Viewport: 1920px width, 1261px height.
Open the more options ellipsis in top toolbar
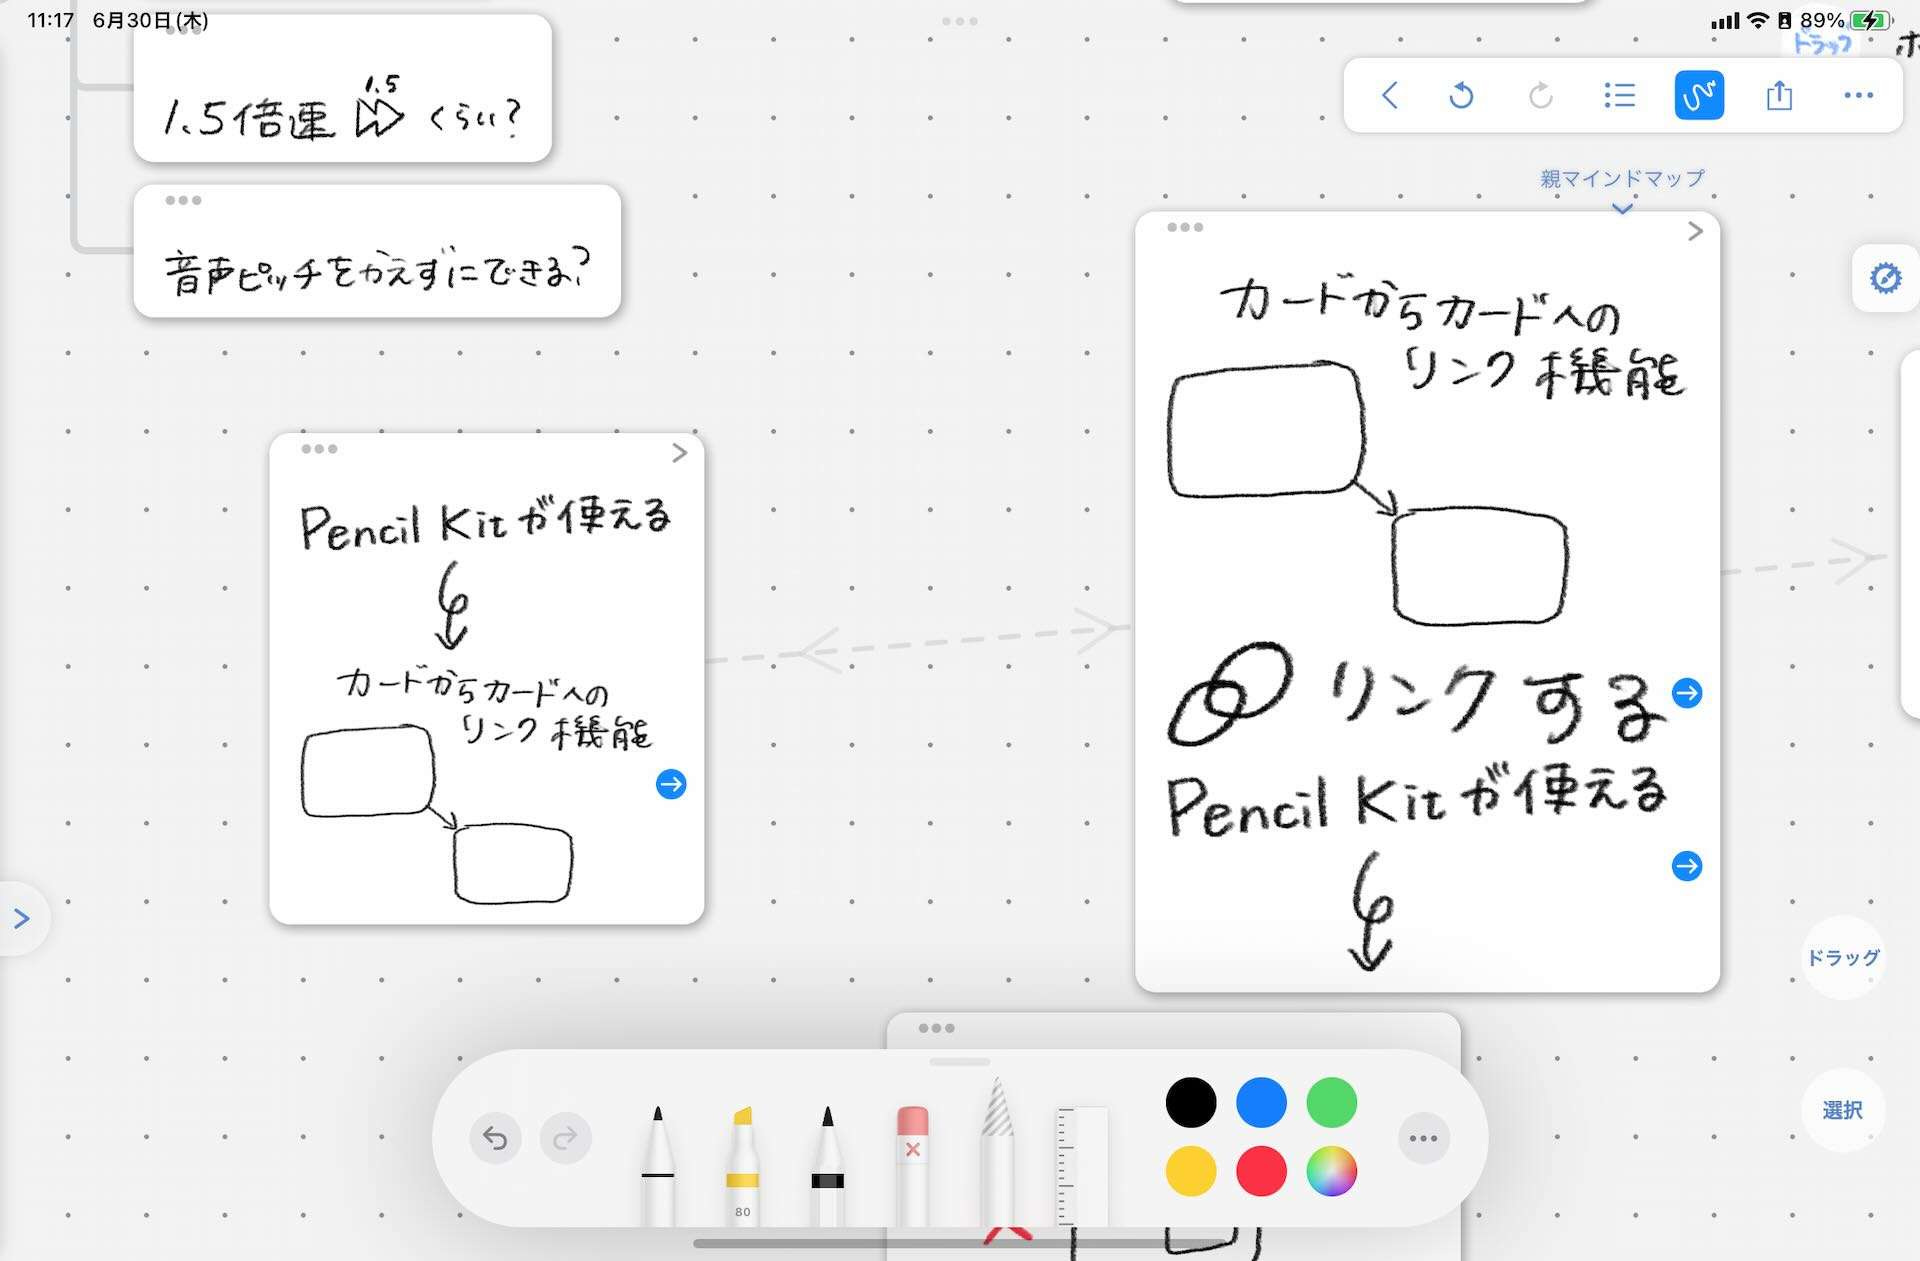[1858, 96]
